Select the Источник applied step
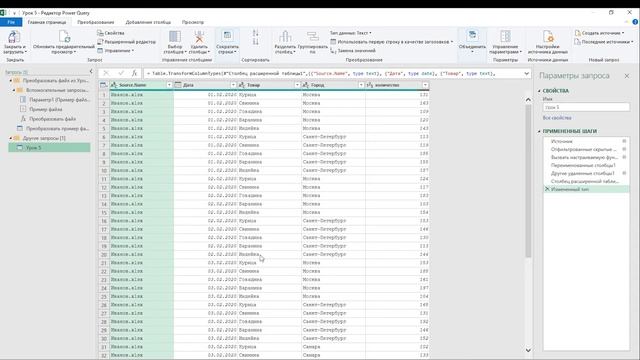Screen dimensions: 640x360 tap(562, 141)
